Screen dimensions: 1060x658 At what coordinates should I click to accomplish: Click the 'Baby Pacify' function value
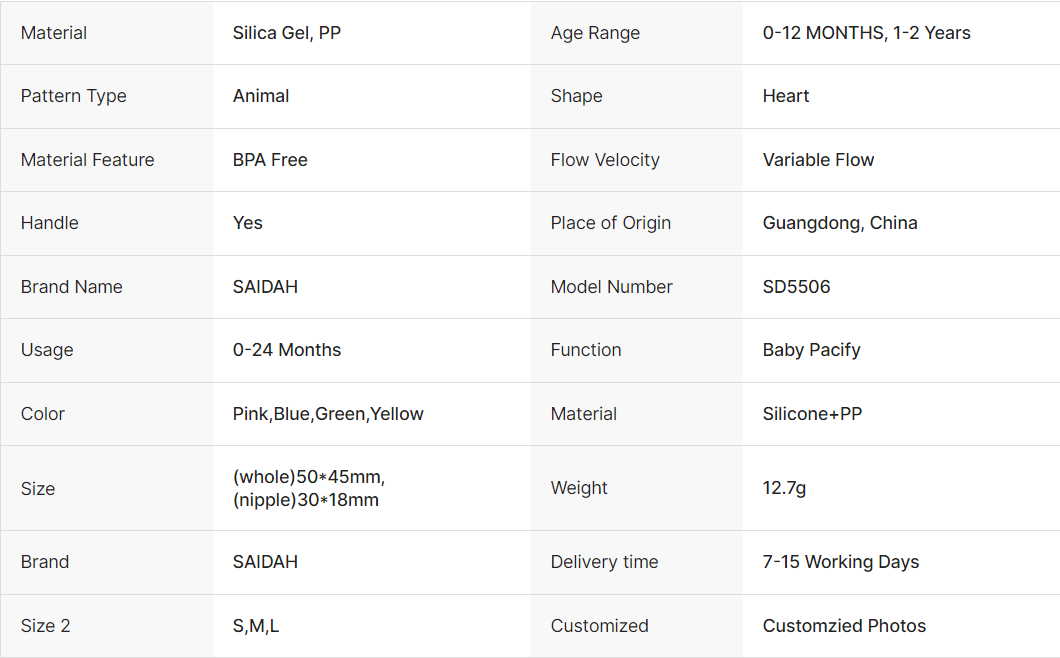click(x=811, y=350)
